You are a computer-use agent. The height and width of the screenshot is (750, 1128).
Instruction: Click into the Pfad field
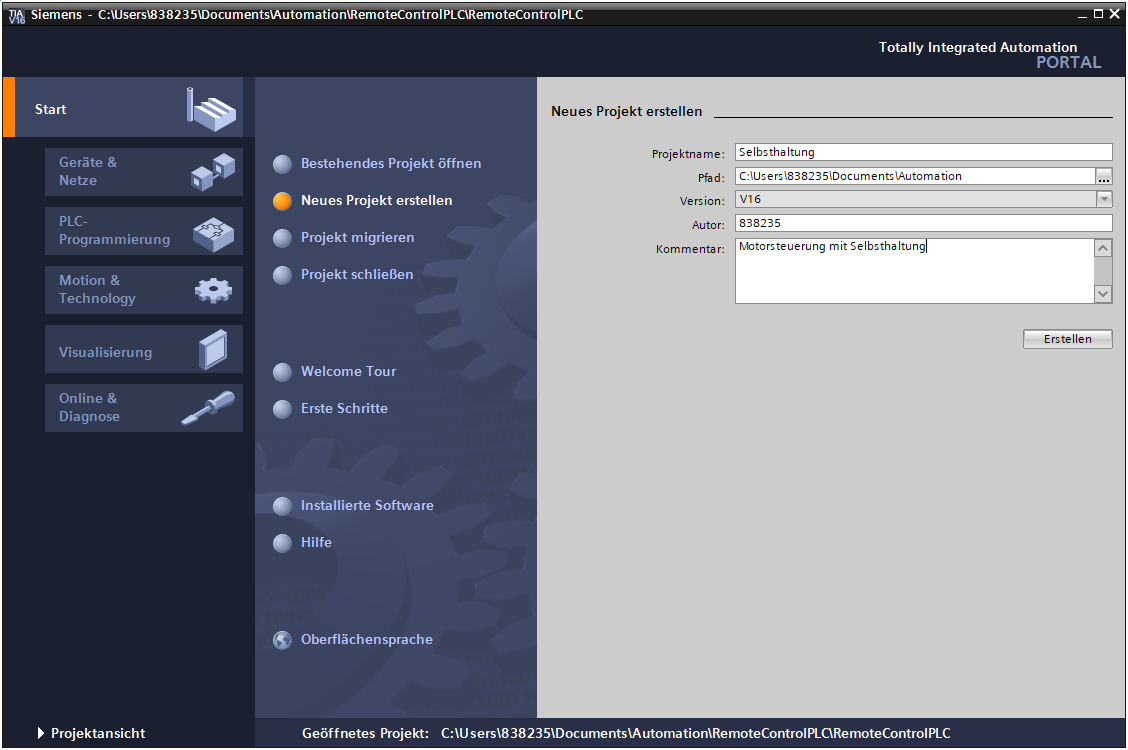point(915,176)
